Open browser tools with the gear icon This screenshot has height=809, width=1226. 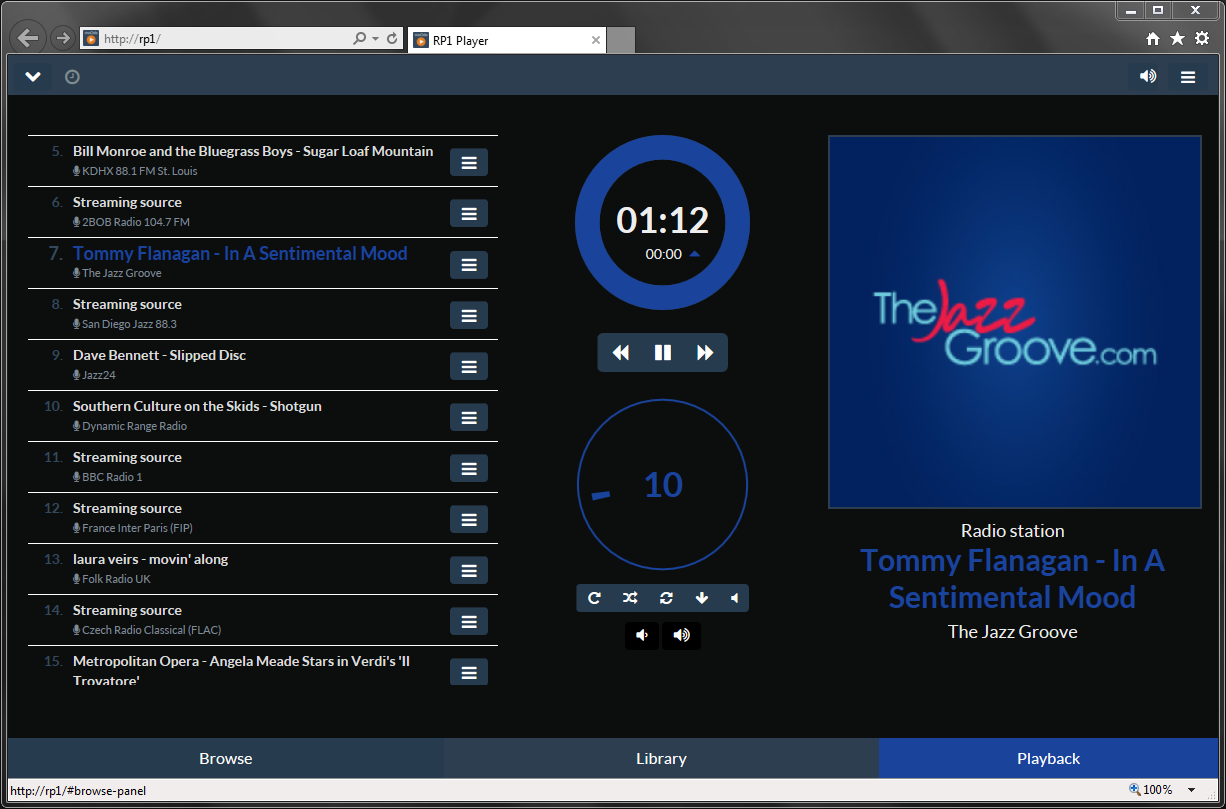(1201, 38)
